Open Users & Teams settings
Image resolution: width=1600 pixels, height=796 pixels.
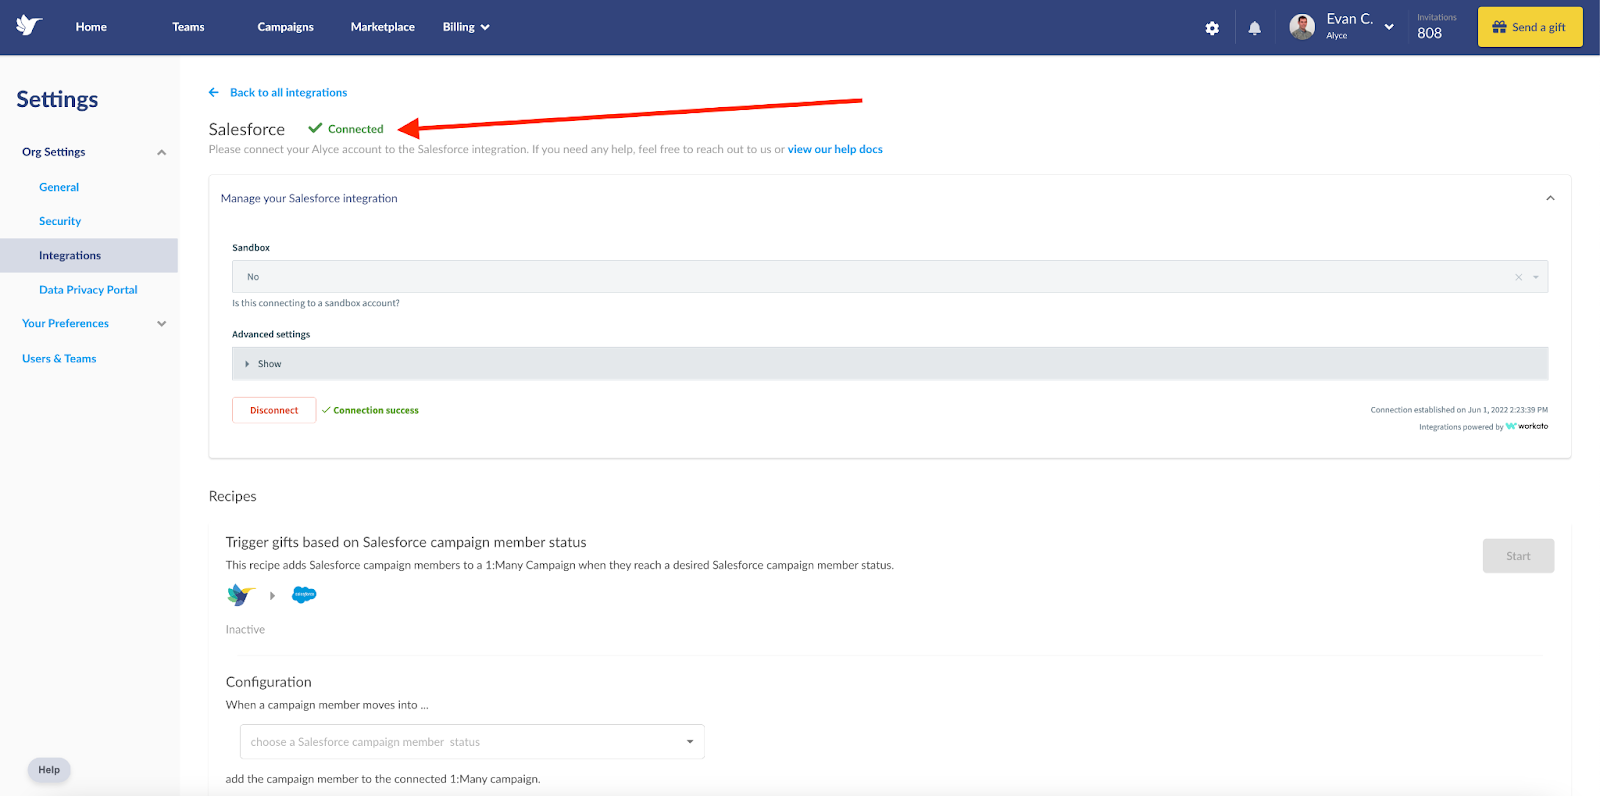pos(59,358)
